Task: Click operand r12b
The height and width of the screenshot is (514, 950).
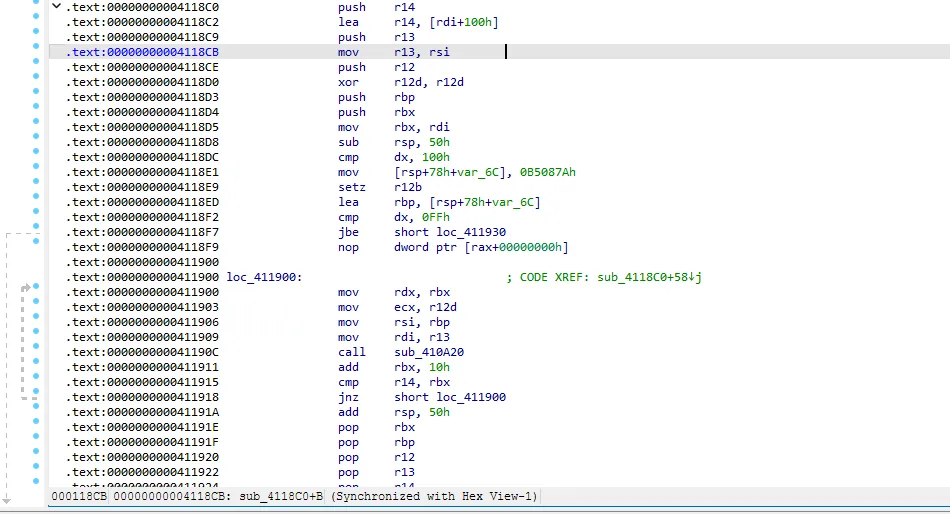Action: (408, 187)
